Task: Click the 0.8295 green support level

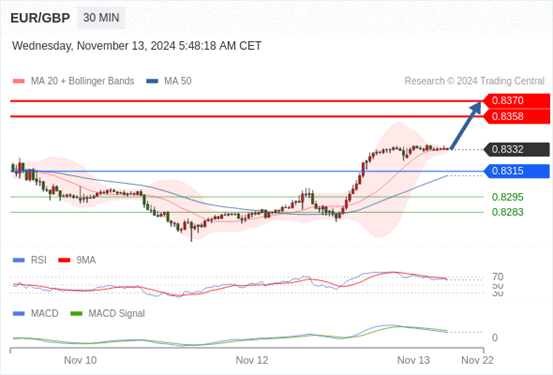Action: click(x=508, y=197)
